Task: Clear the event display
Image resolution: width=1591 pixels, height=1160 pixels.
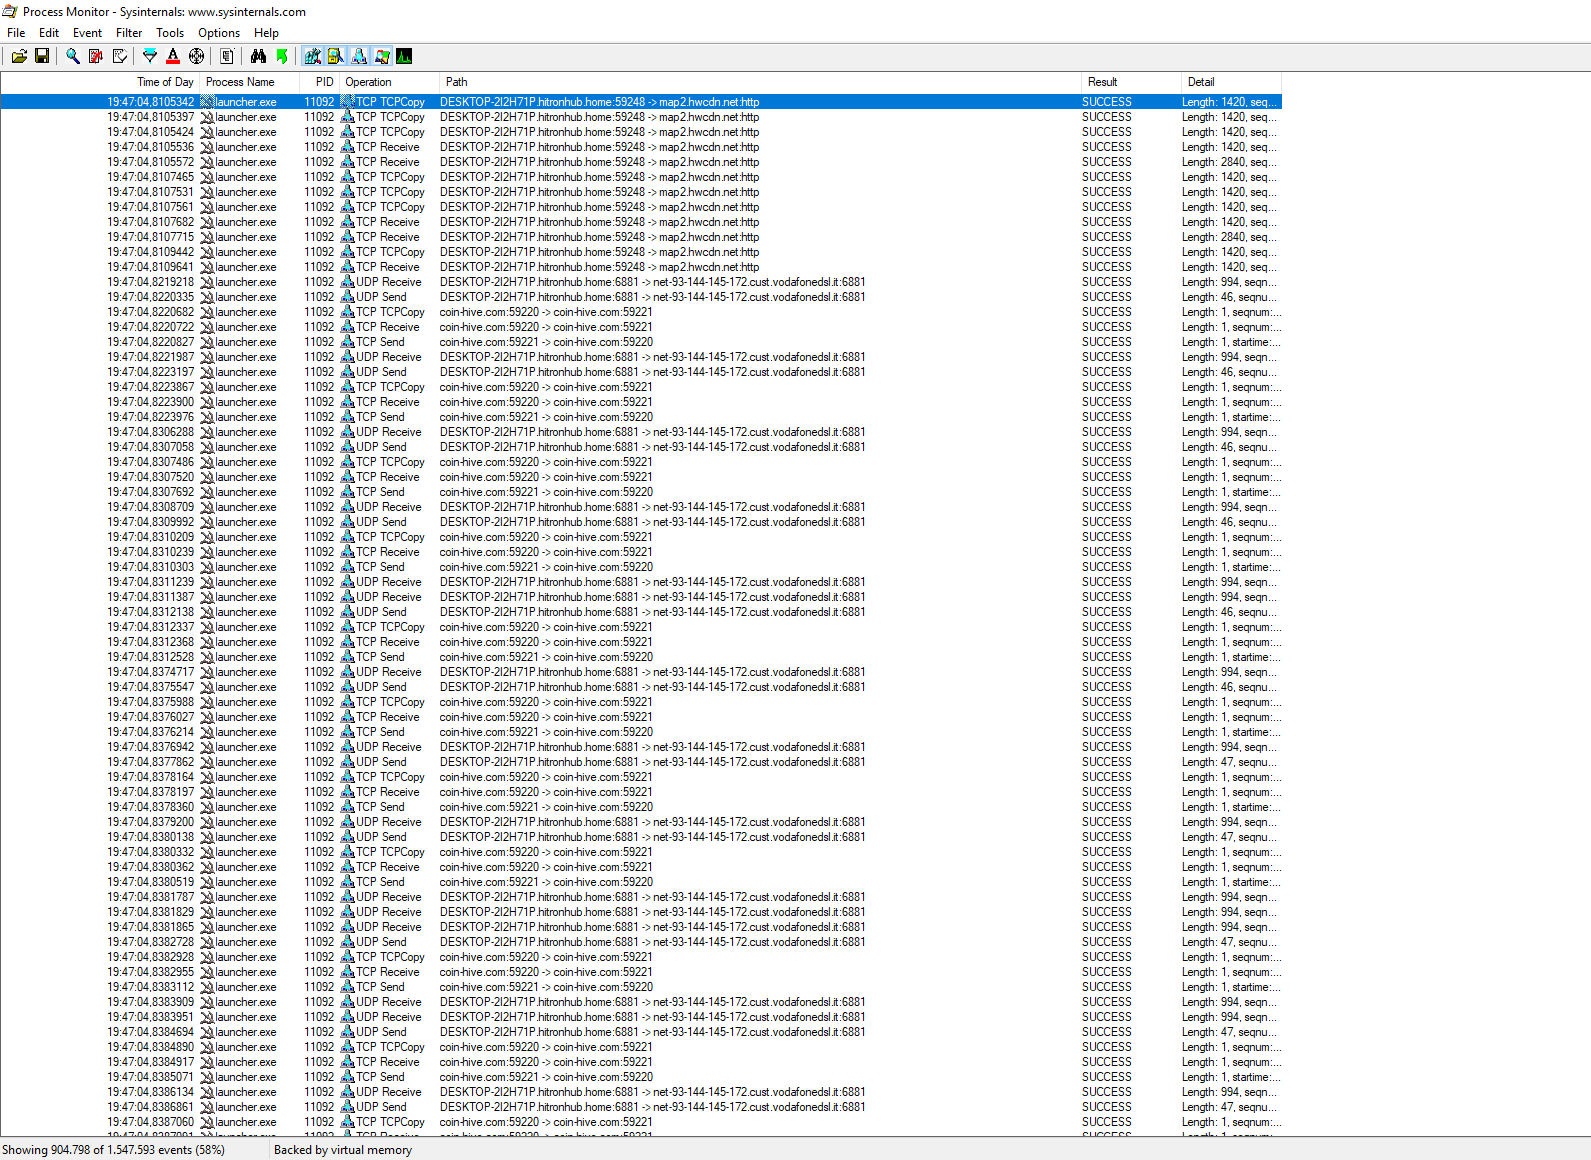Action: coord(120,56)
